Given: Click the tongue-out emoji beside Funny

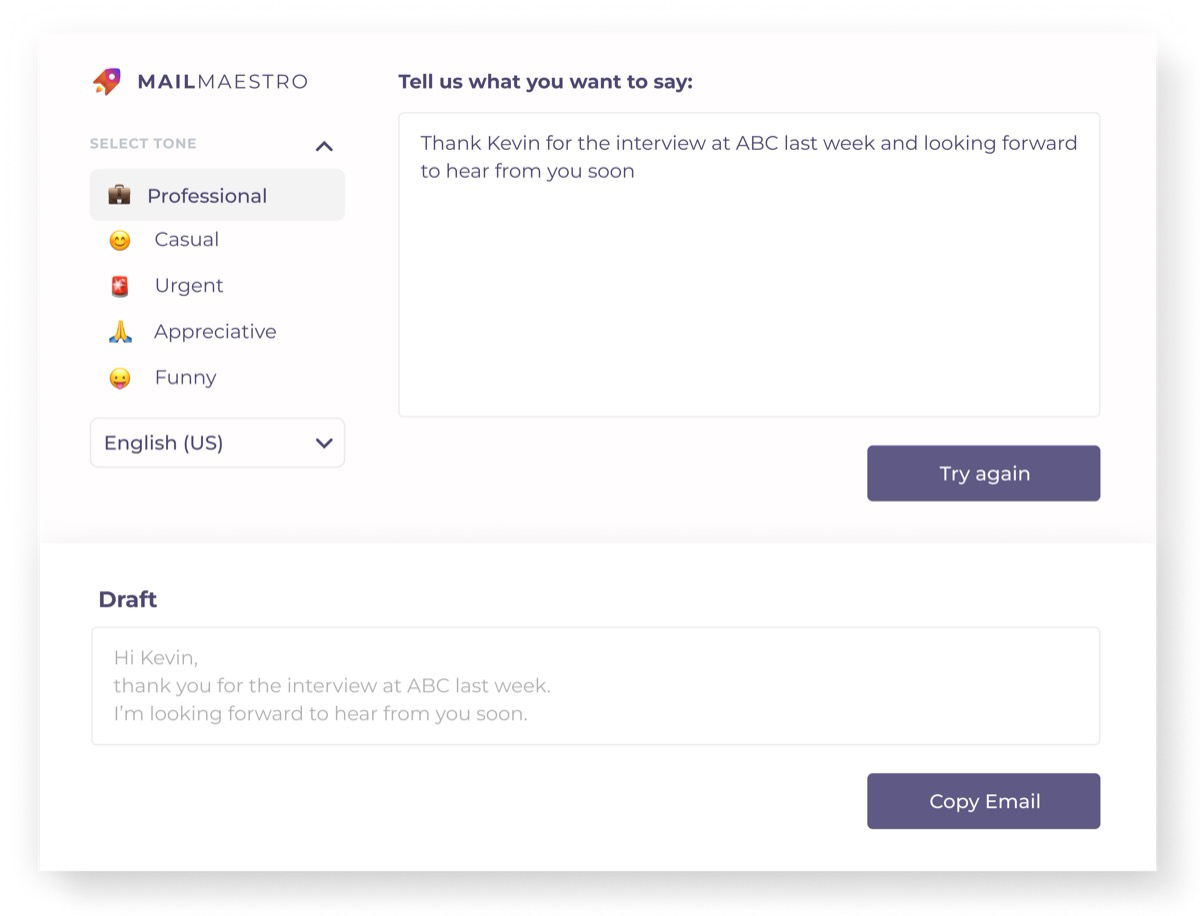Looking at the screenshot, I should pyautogui.click(x=120, y=378).
